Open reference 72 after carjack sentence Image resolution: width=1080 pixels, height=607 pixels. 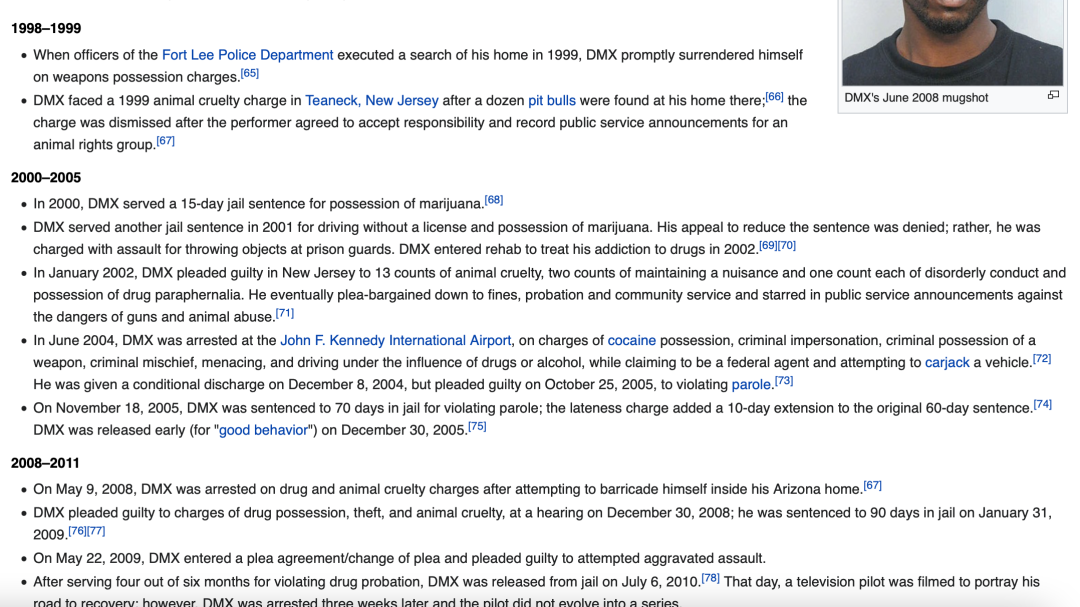[1042, 358]
